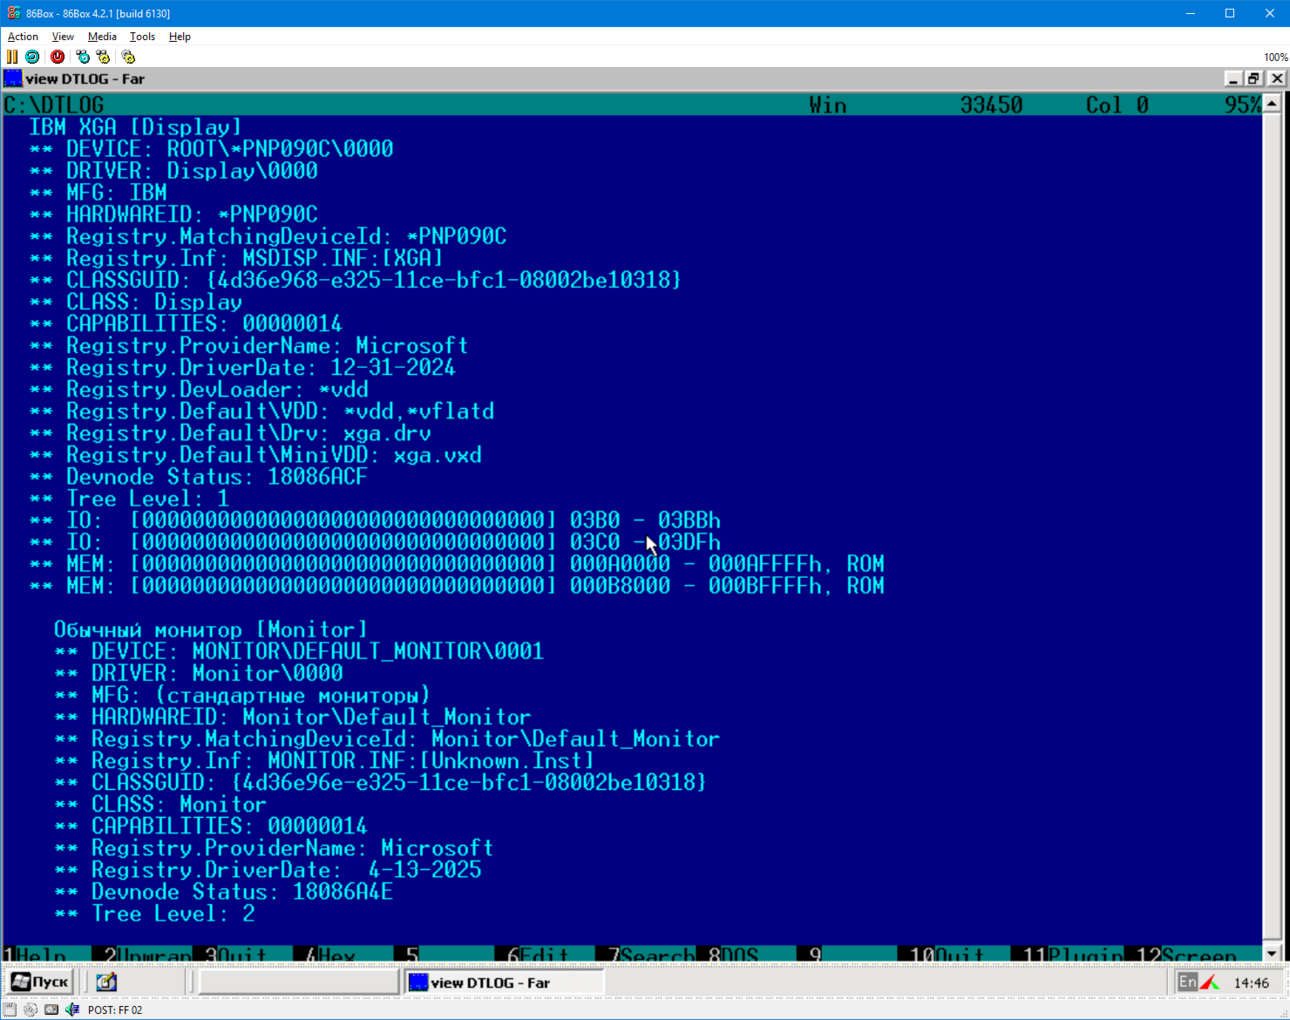The height and width of the screenshot is (1020, 1290).
Task: Click the 7Search function key label
Action: [652, 955]
